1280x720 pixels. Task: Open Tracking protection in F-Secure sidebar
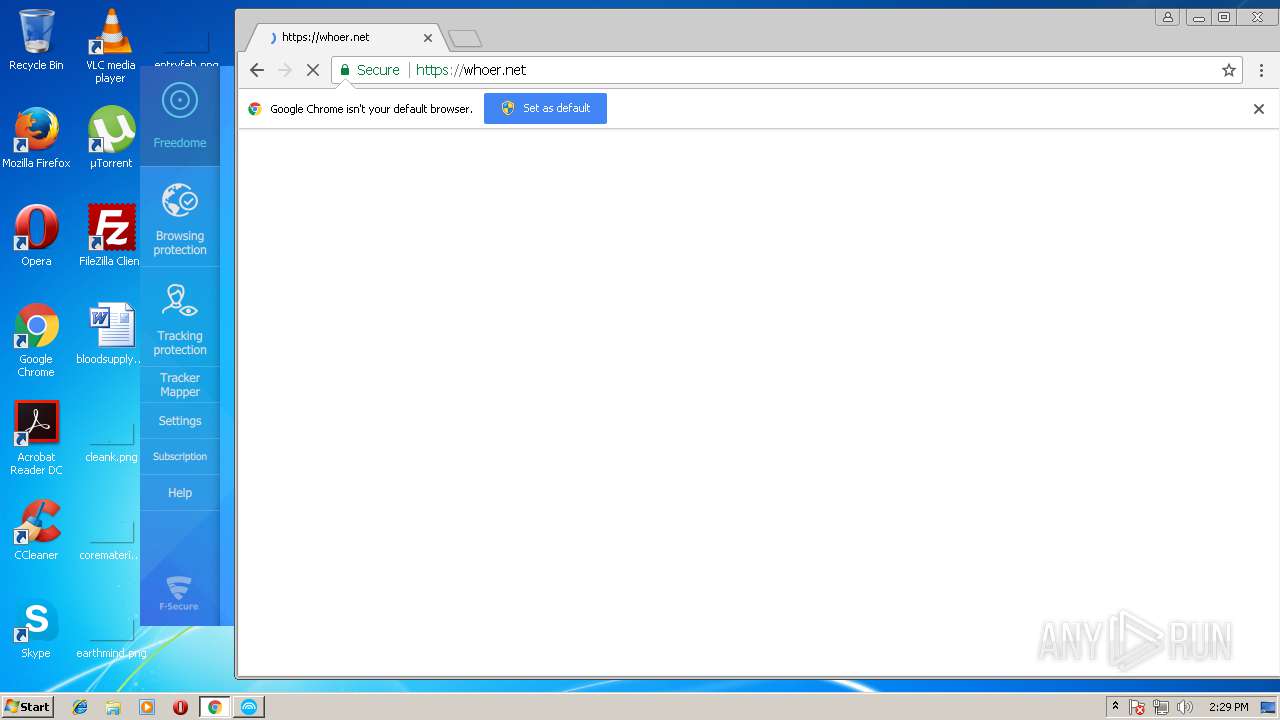tap(180, 317)
